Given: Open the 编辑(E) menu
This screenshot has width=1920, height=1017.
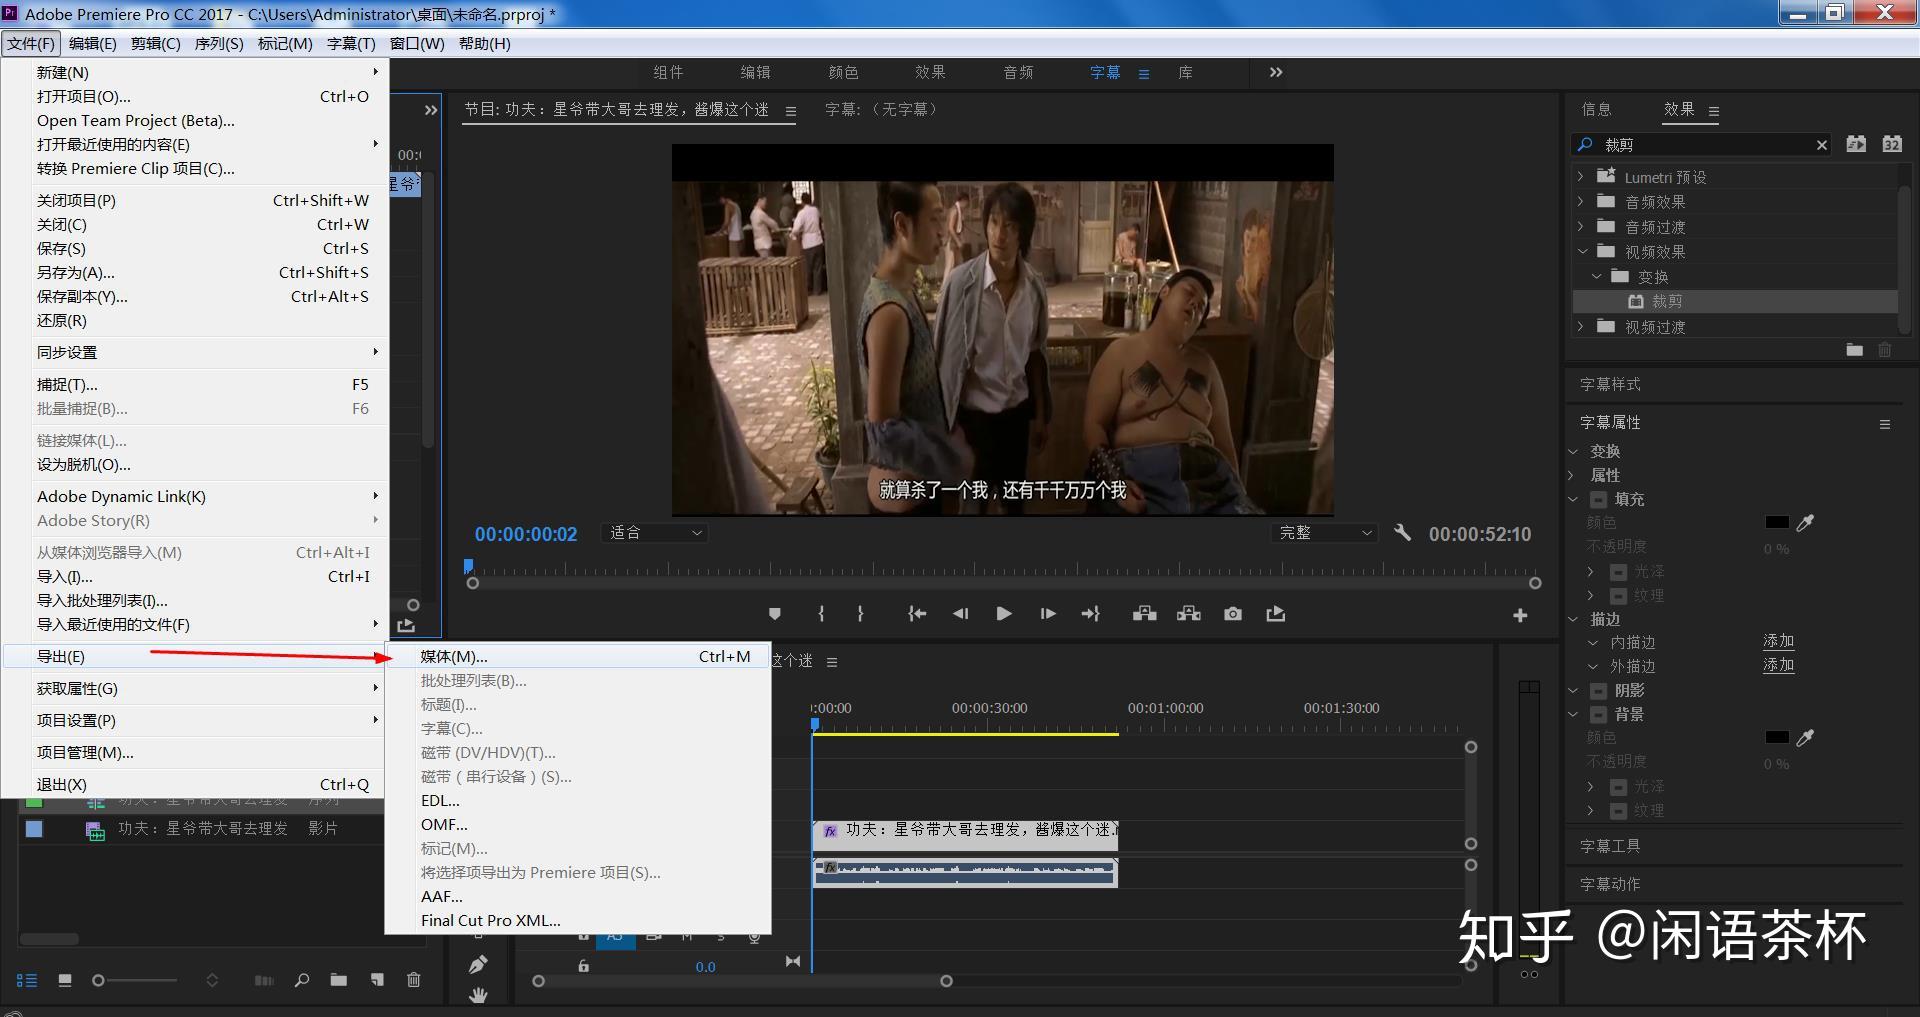Looking at the screenshot, I should point(92,44).
